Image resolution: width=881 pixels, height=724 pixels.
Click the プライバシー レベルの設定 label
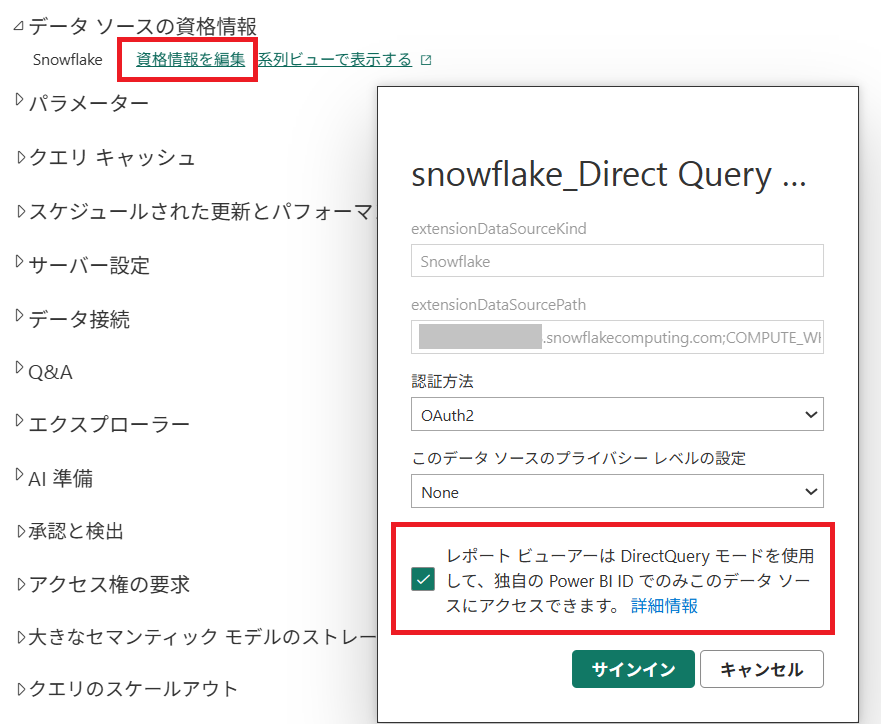pyautogui.click(x=579, y=458)
